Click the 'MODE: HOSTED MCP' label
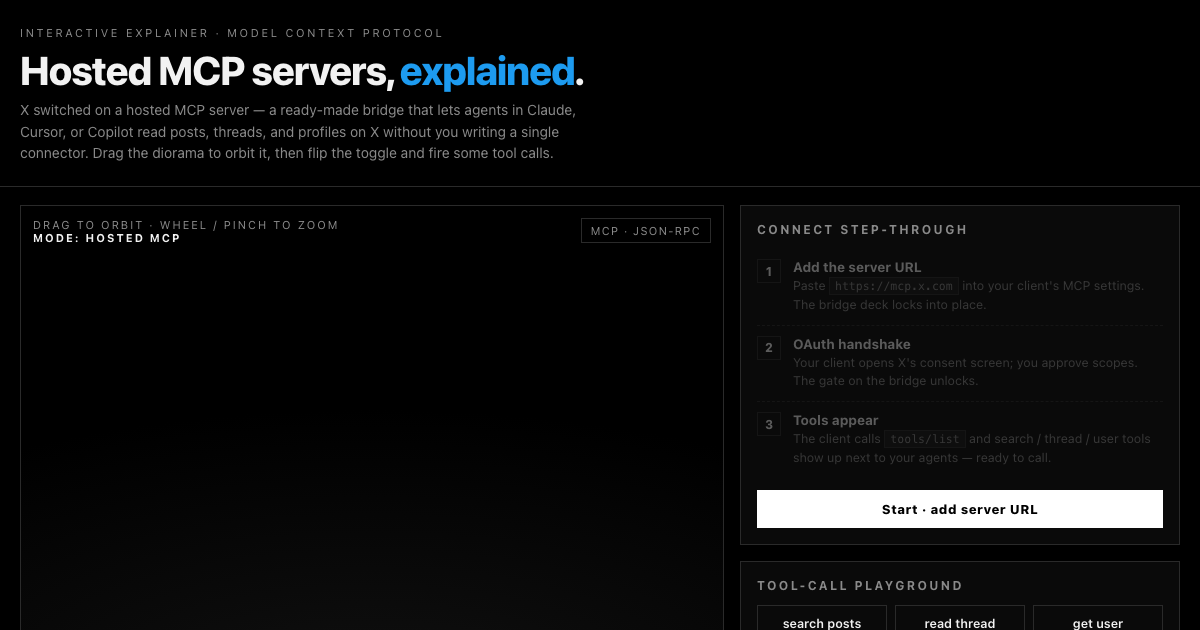This screenshot has height=630, width=1200. (107, 239)
